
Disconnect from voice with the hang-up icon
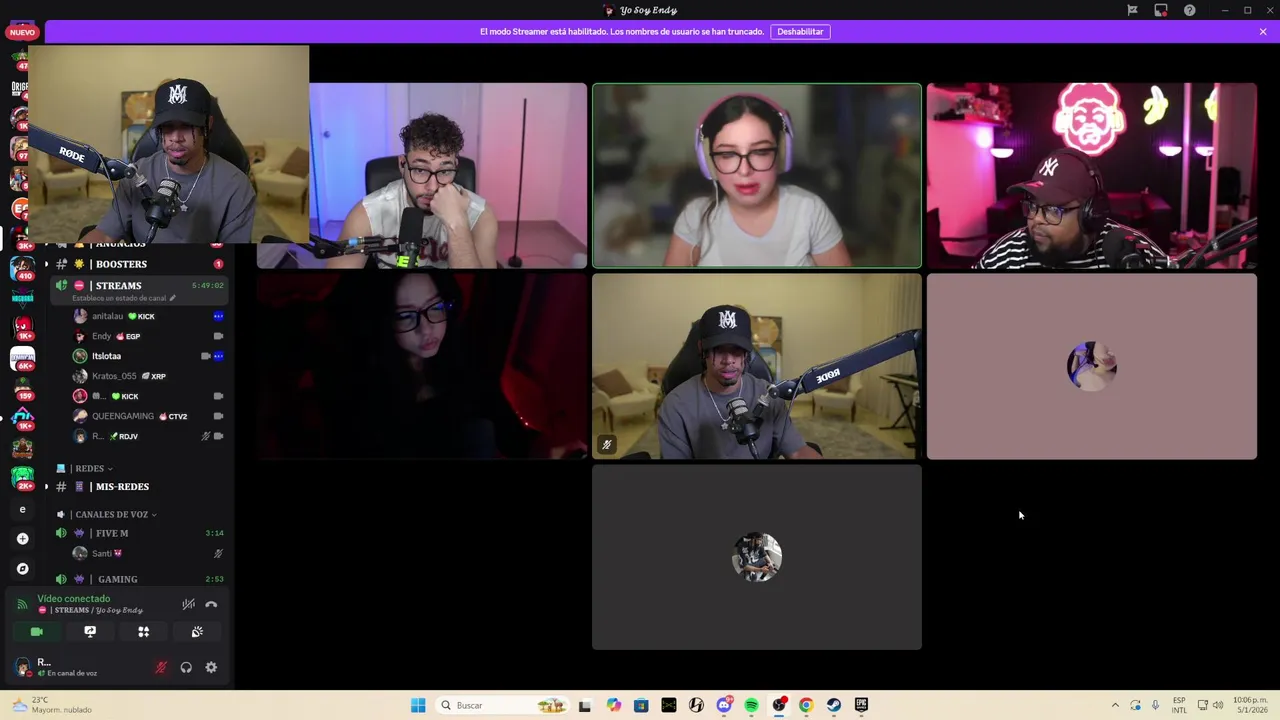click(x=211, y=604)
